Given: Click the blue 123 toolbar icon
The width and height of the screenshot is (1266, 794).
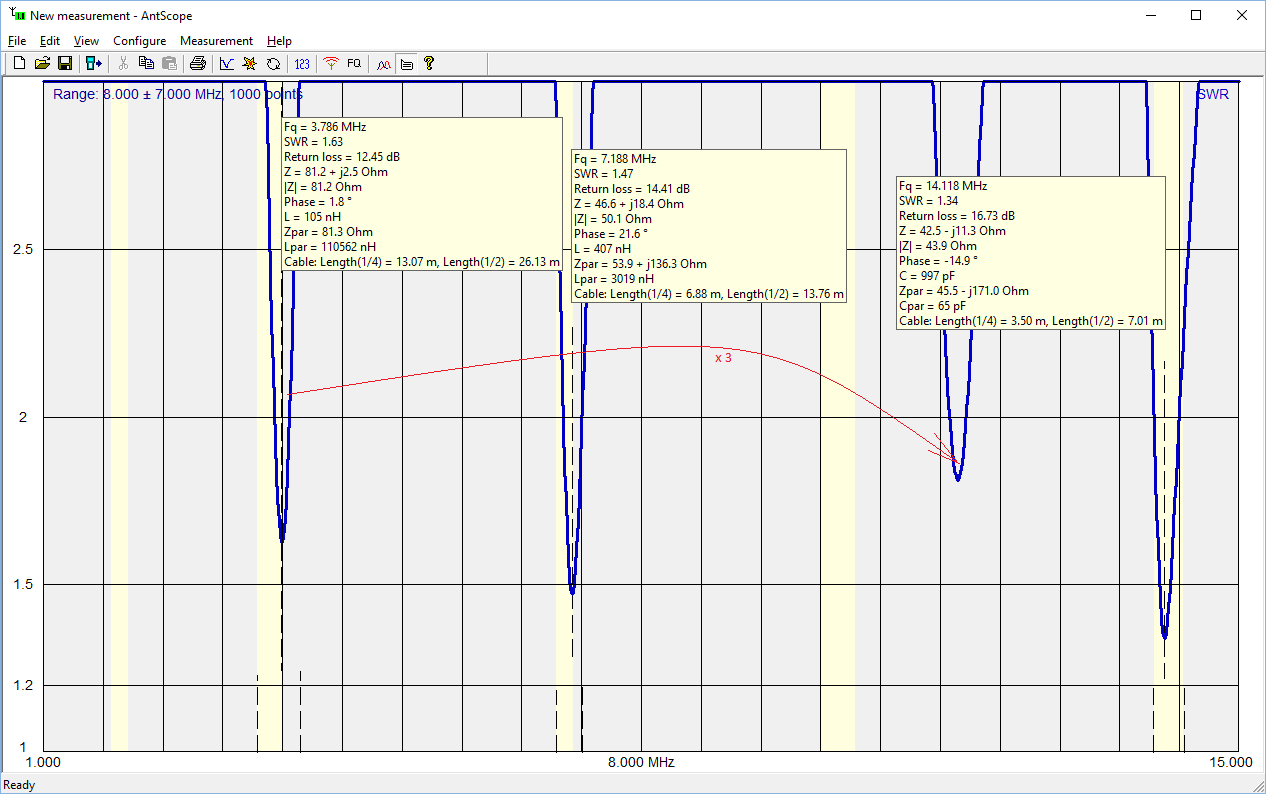Looking at the screenshot, I should (302, 64).
